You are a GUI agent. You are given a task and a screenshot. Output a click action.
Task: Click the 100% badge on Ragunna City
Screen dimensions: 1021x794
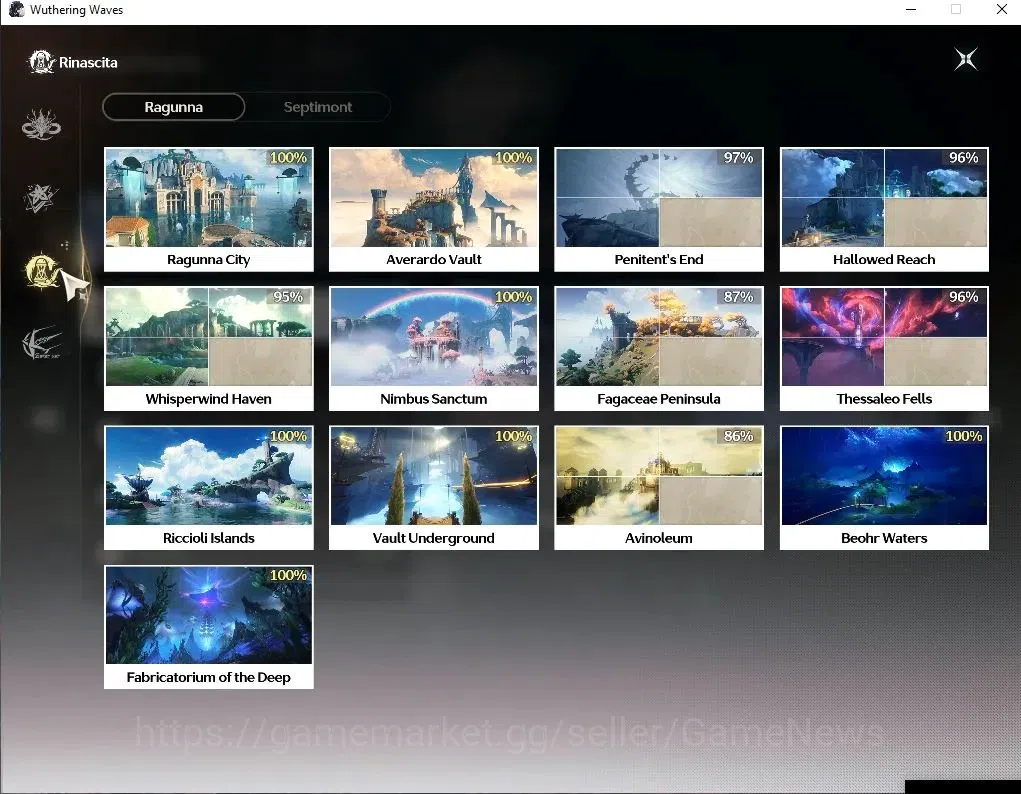[x=288, y=158]
